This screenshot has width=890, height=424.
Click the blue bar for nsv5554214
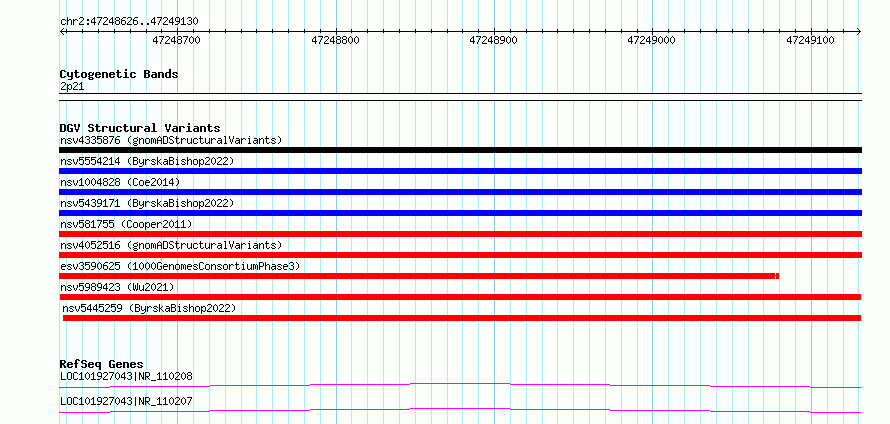[x=460, y=171]
